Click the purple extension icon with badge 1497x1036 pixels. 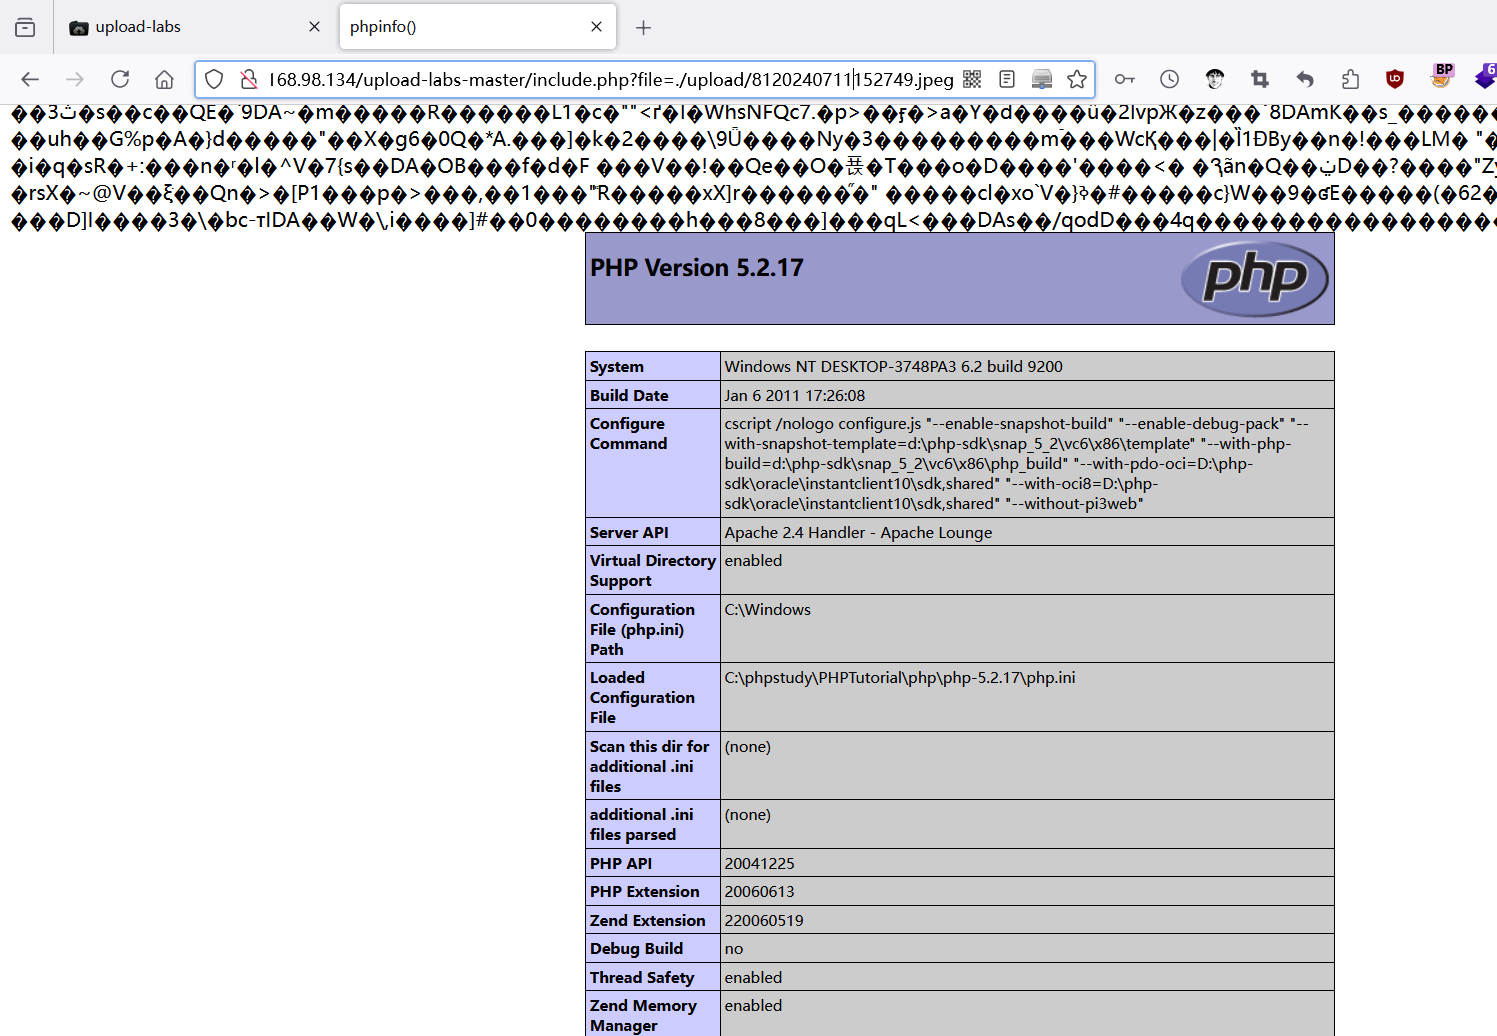(x=1485, y=77)
